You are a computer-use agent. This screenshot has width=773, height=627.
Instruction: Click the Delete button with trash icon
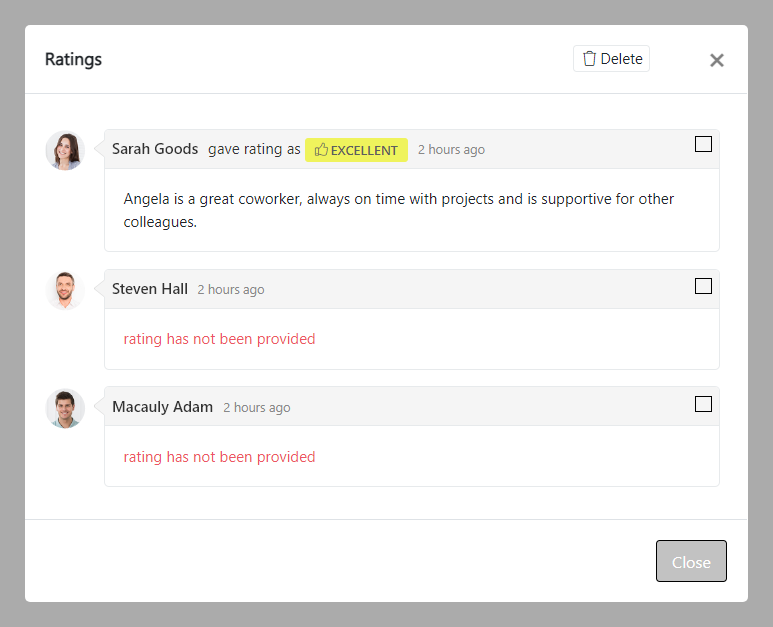[x=611, y=59]
